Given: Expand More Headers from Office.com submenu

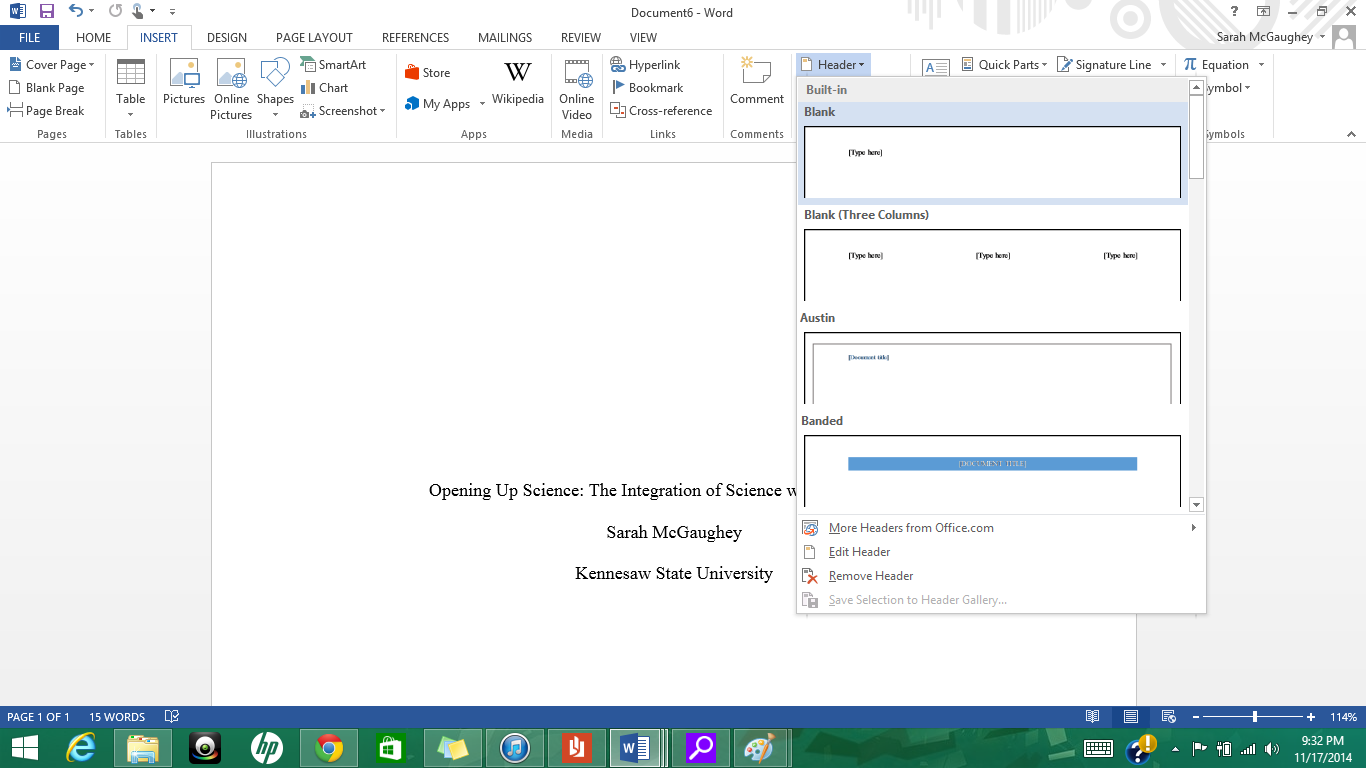Looking at the screenshot, I should tap(1194, 528).
